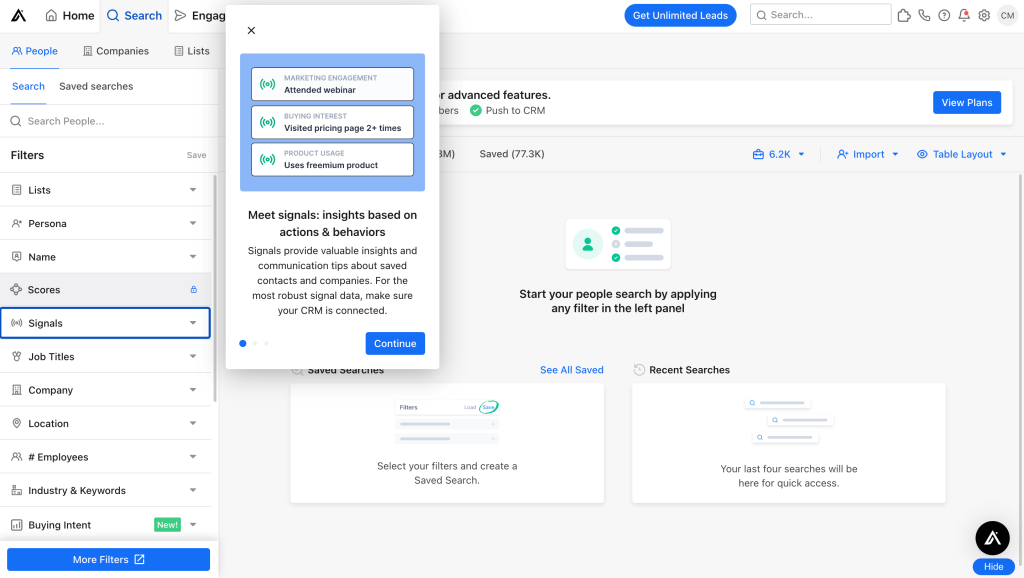Click the Persona filter icon
The width and height of the screenshot is (1024, 578).
17,223
